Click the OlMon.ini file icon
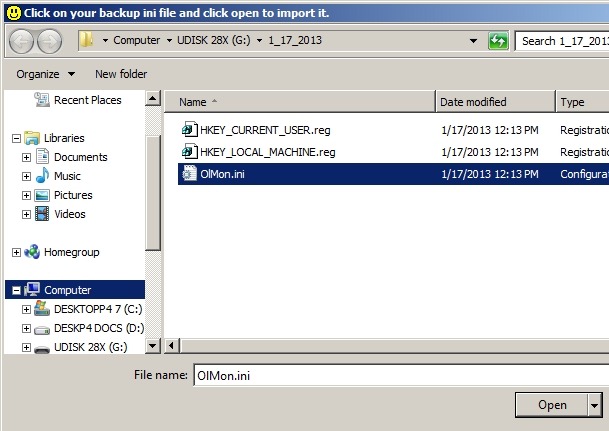The image size is (609, 431). [x=188, y=174]
